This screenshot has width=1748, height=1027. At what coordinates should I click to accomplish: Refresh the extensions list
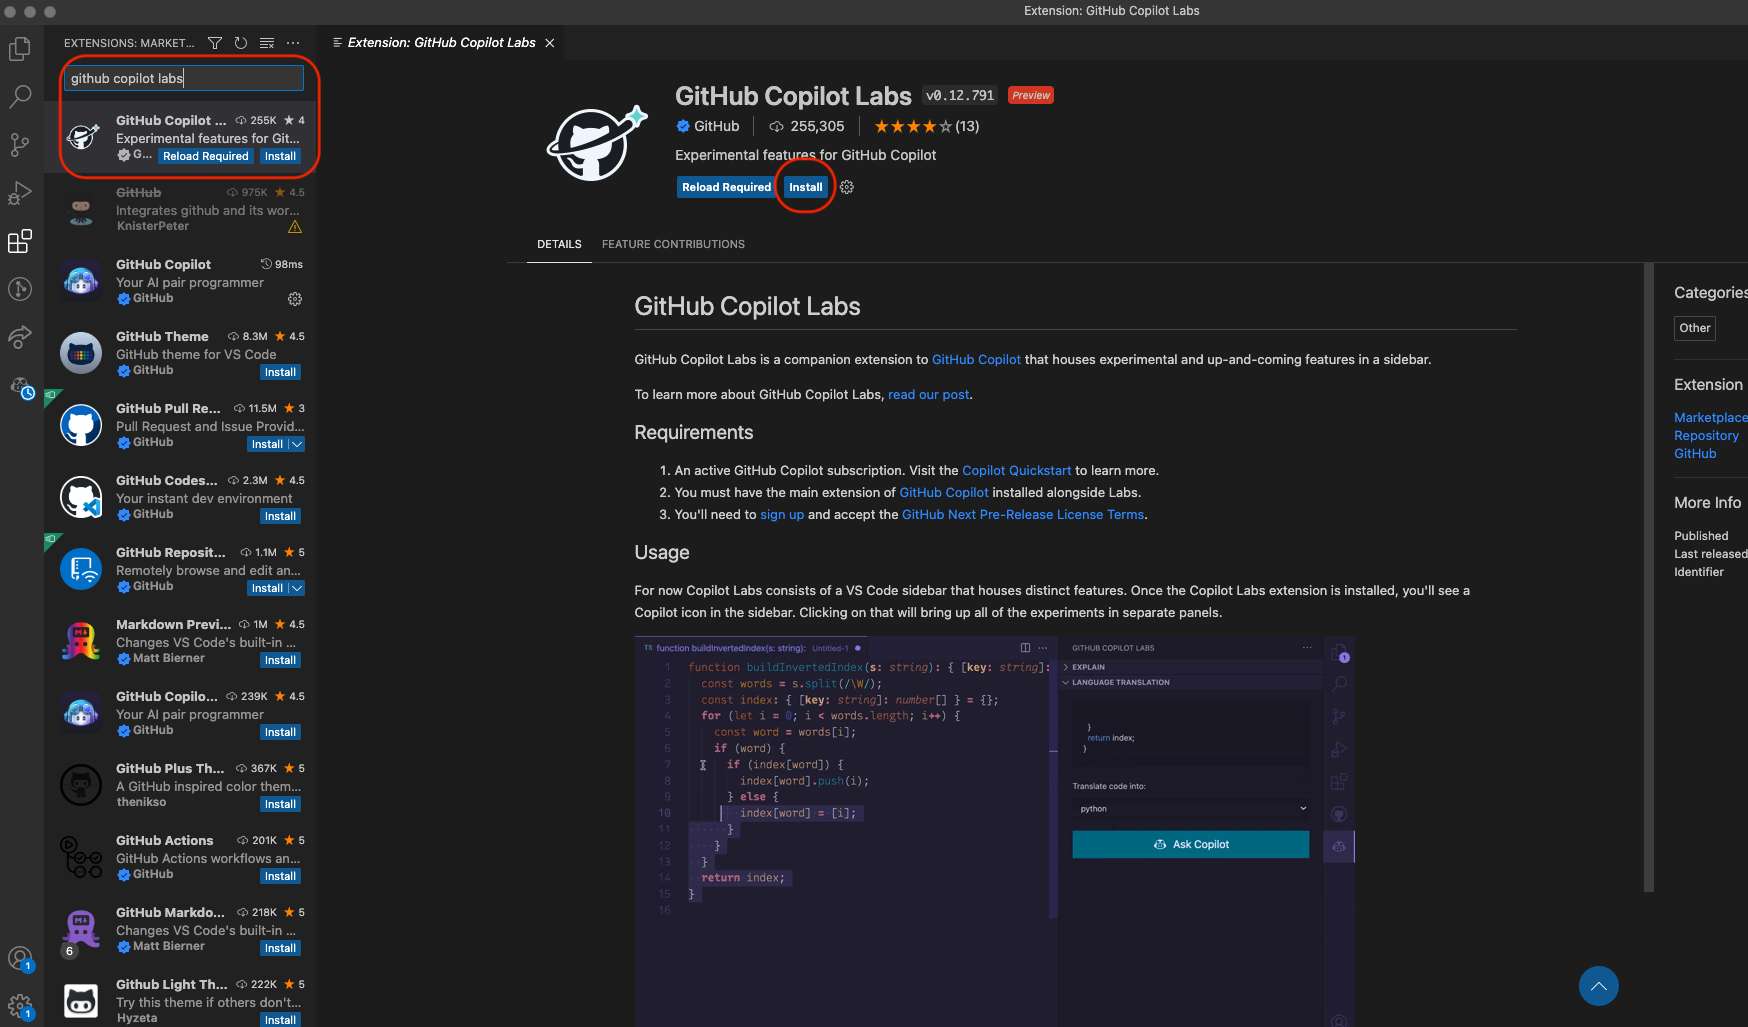tap(240, 43)
